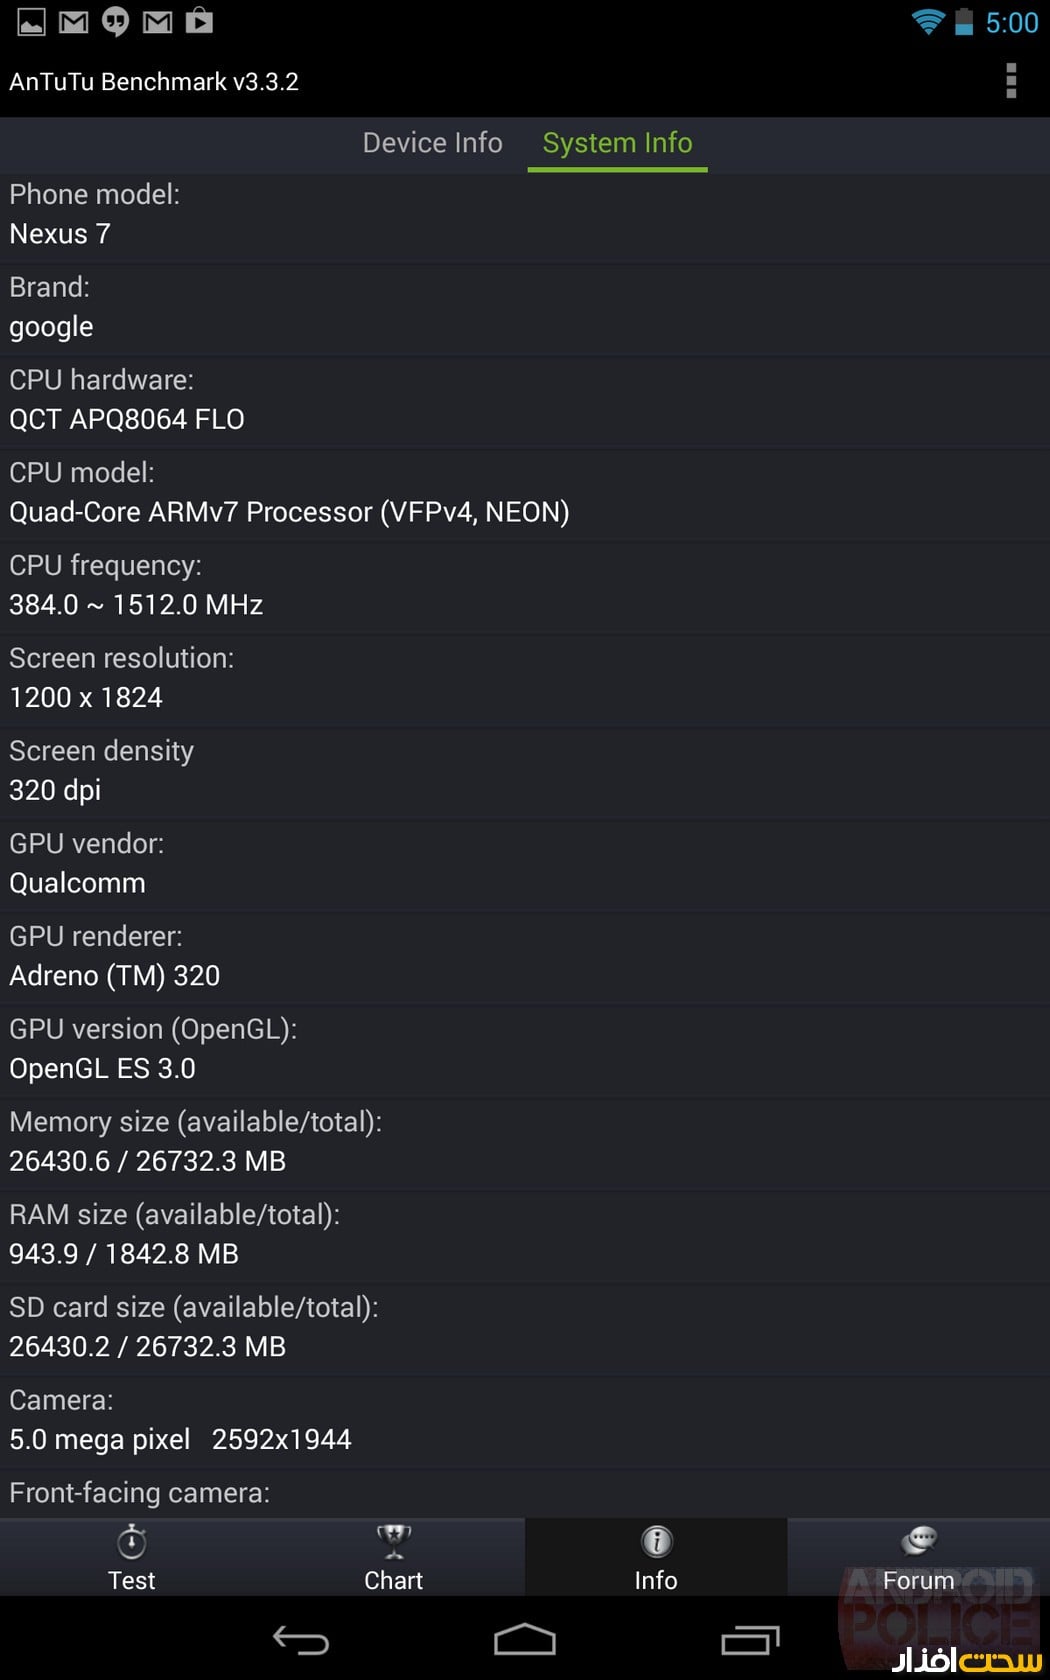The image size is (1050, 1680).
Task: Open Recent apps from navigation bar
Action: 752,1640
